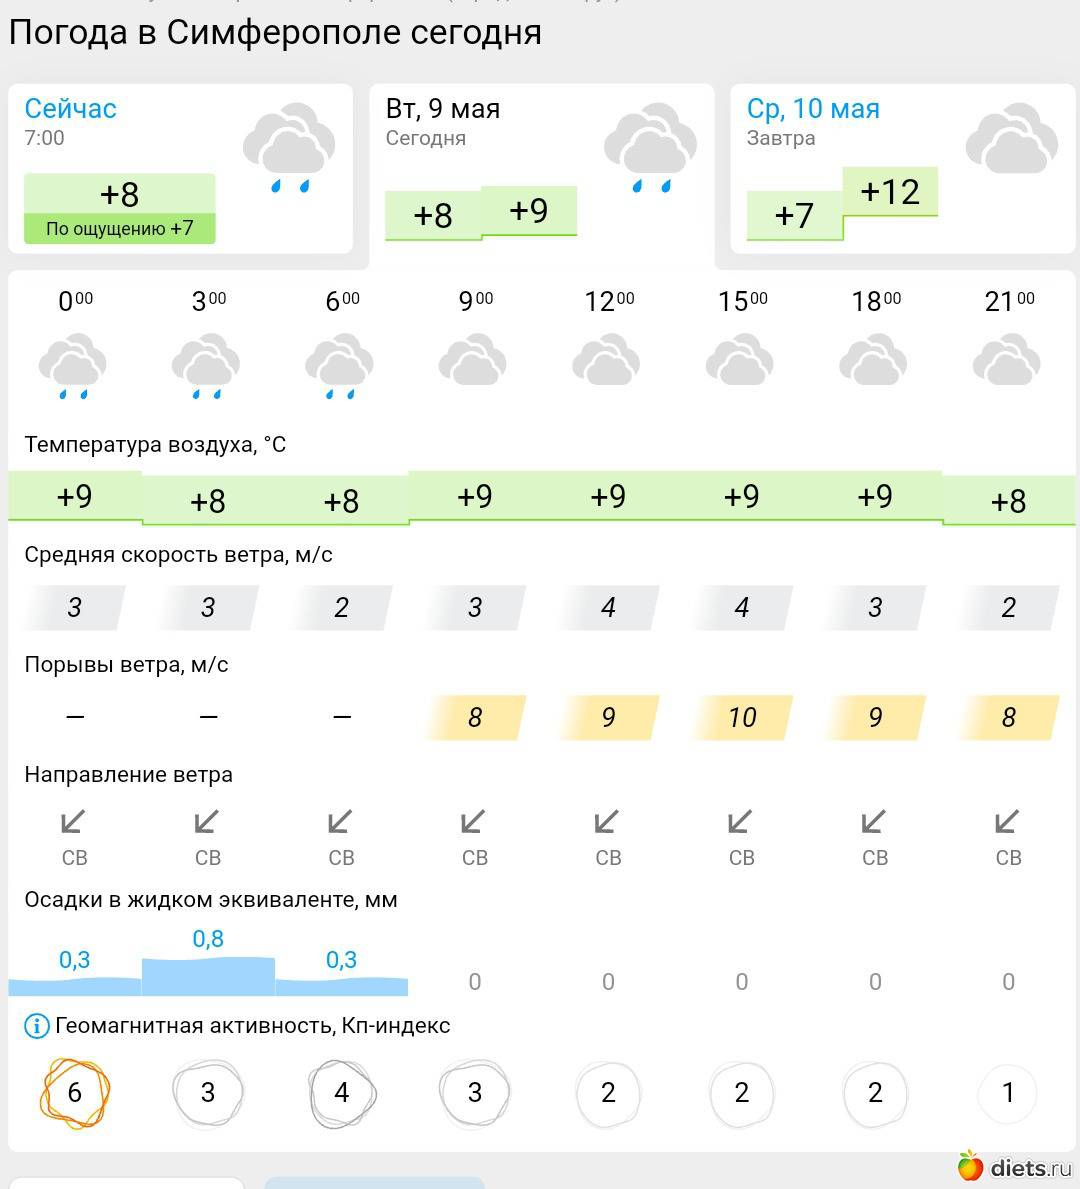Click the 0,8 mm precipitation bar
Screen dimensions: 1080x1189
[208, 975]
